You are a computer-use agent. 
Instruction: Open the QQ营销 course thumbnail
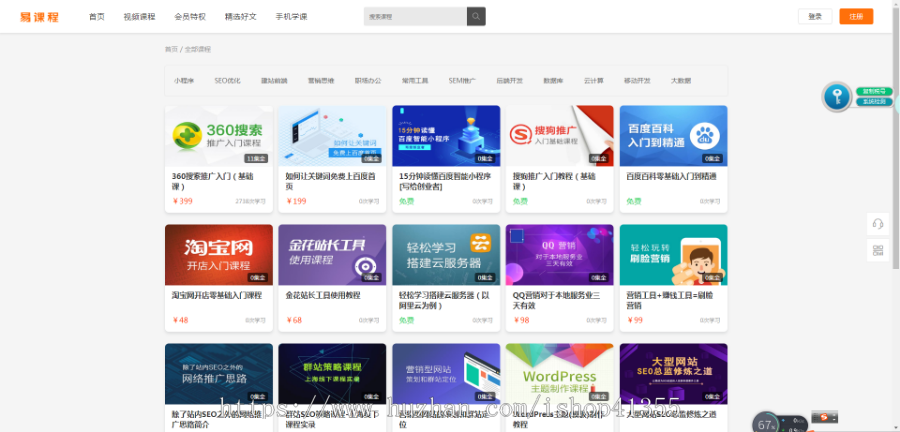point(560,255)
